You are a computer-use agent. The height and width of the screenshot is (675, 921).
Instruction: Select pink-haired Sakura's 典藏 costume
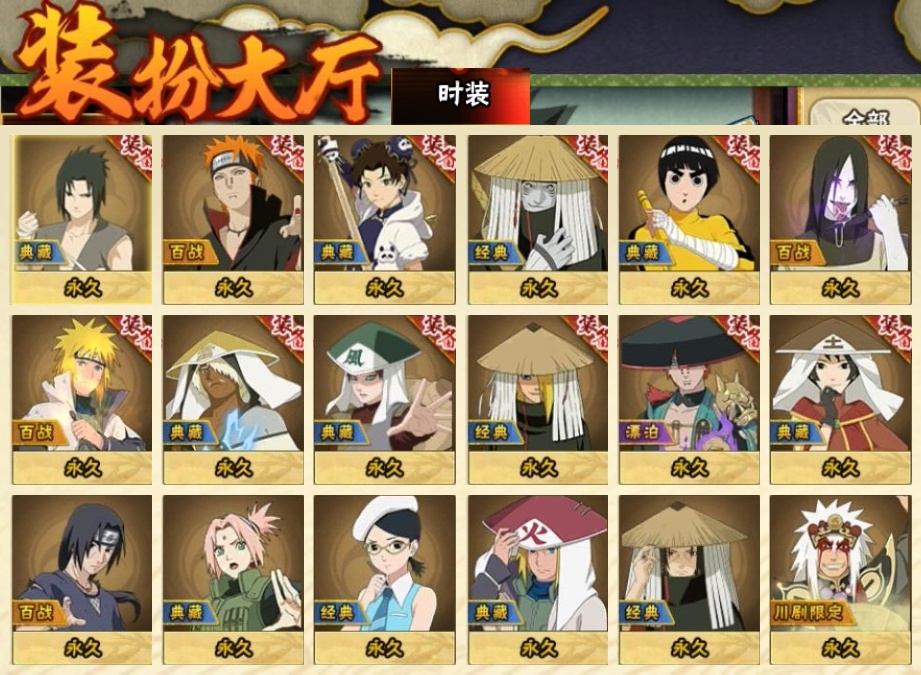(x=233, y=580)
